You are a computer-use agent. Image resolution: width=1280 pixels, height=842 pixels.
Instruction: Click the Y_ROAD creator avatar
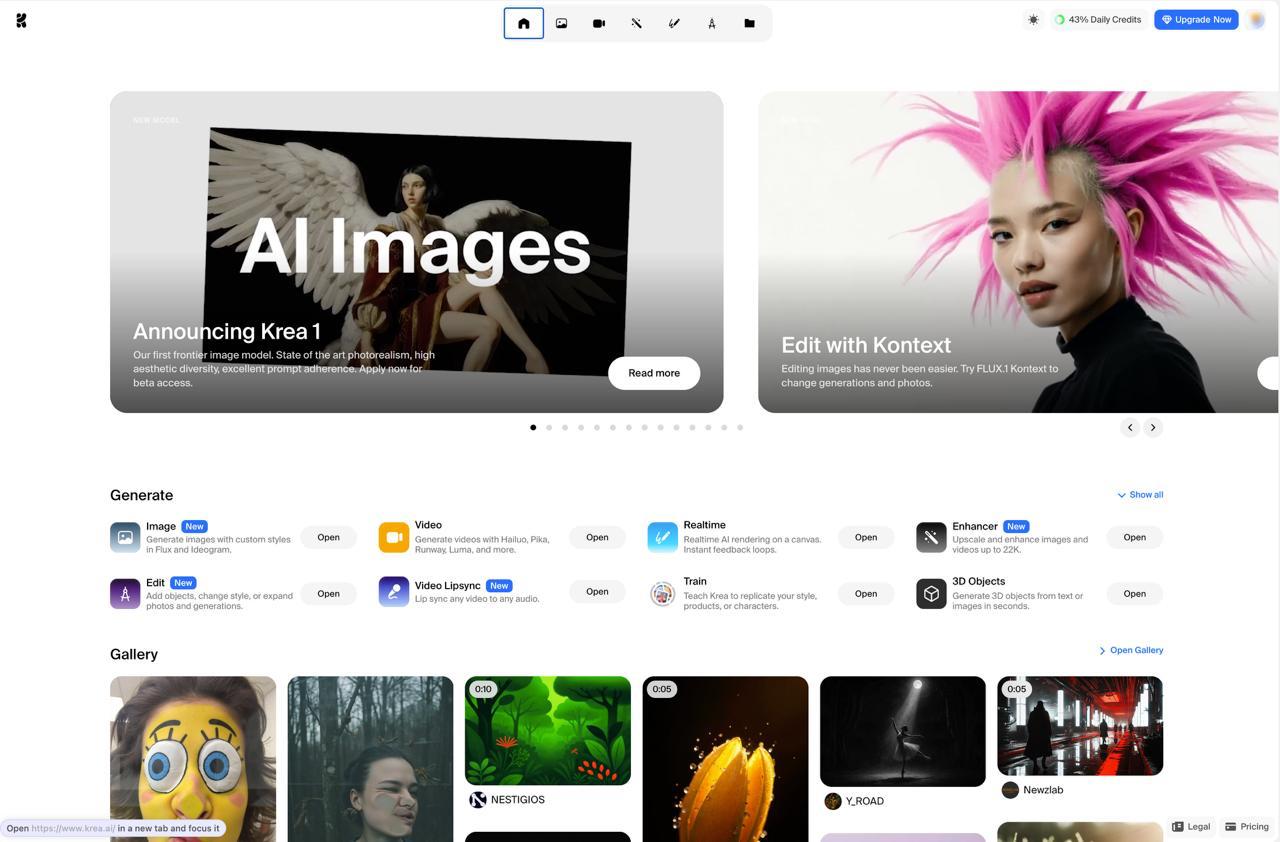click(833, 801)
